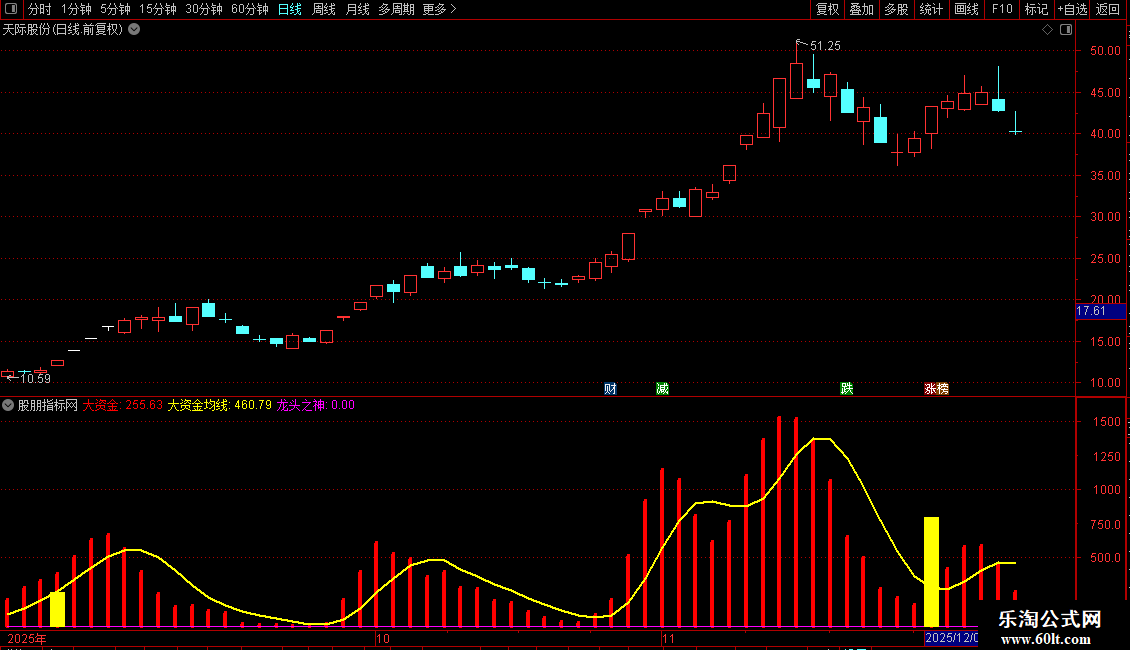Click the 11 month axis label
Viewport: 1130px width, 650px height.
click(668, 638)
